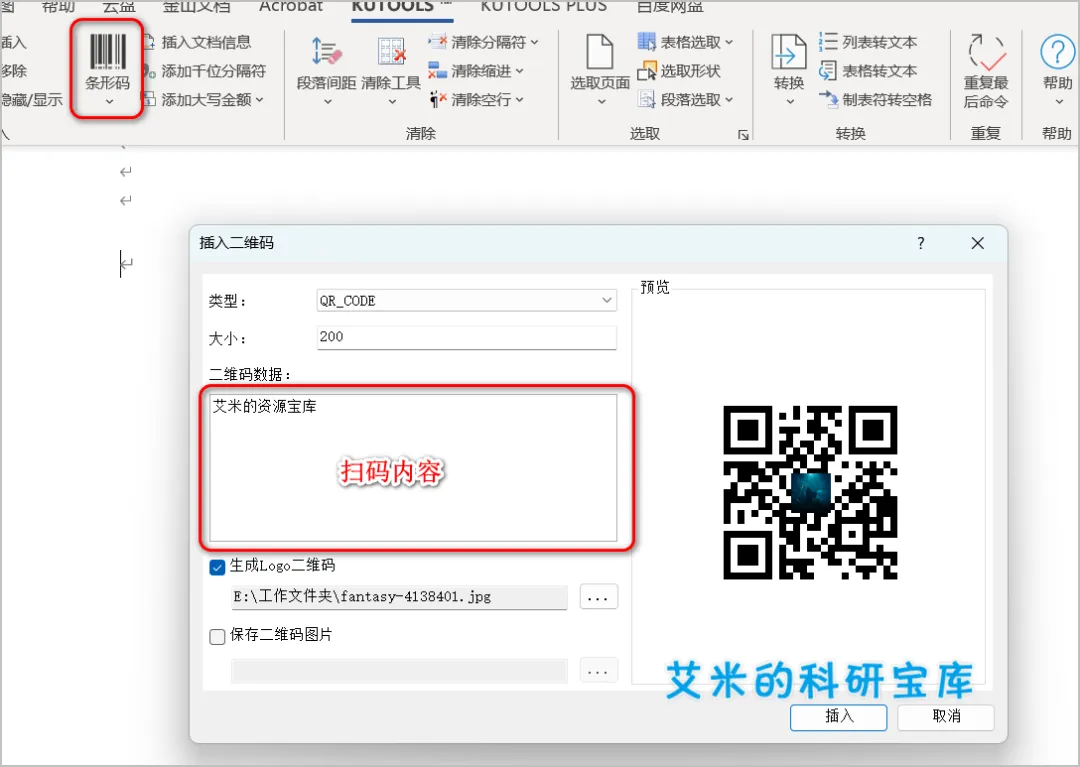Open the 百度网盘 tab
The image size is (1080, 767).
(x=670, y=6)
